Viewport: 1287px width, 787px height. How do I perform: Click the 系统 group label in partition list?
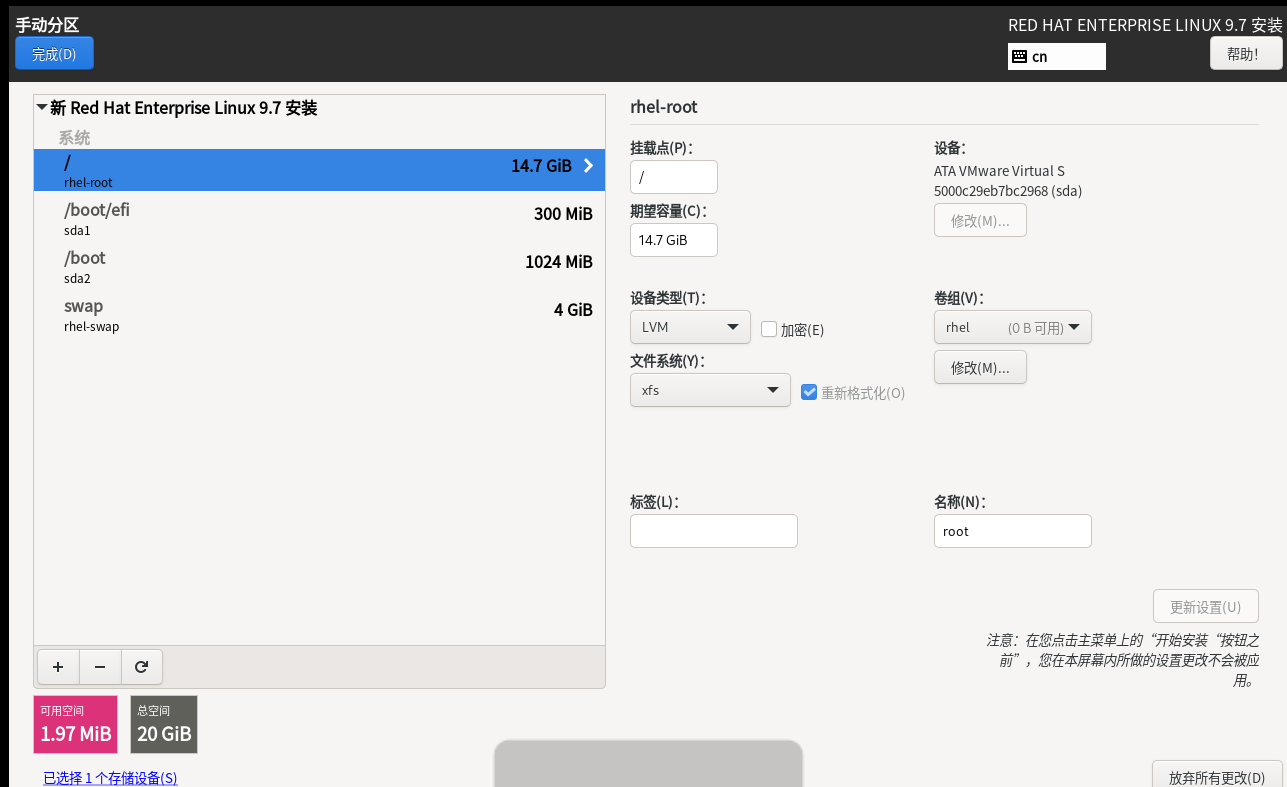[x=74, y=138]
